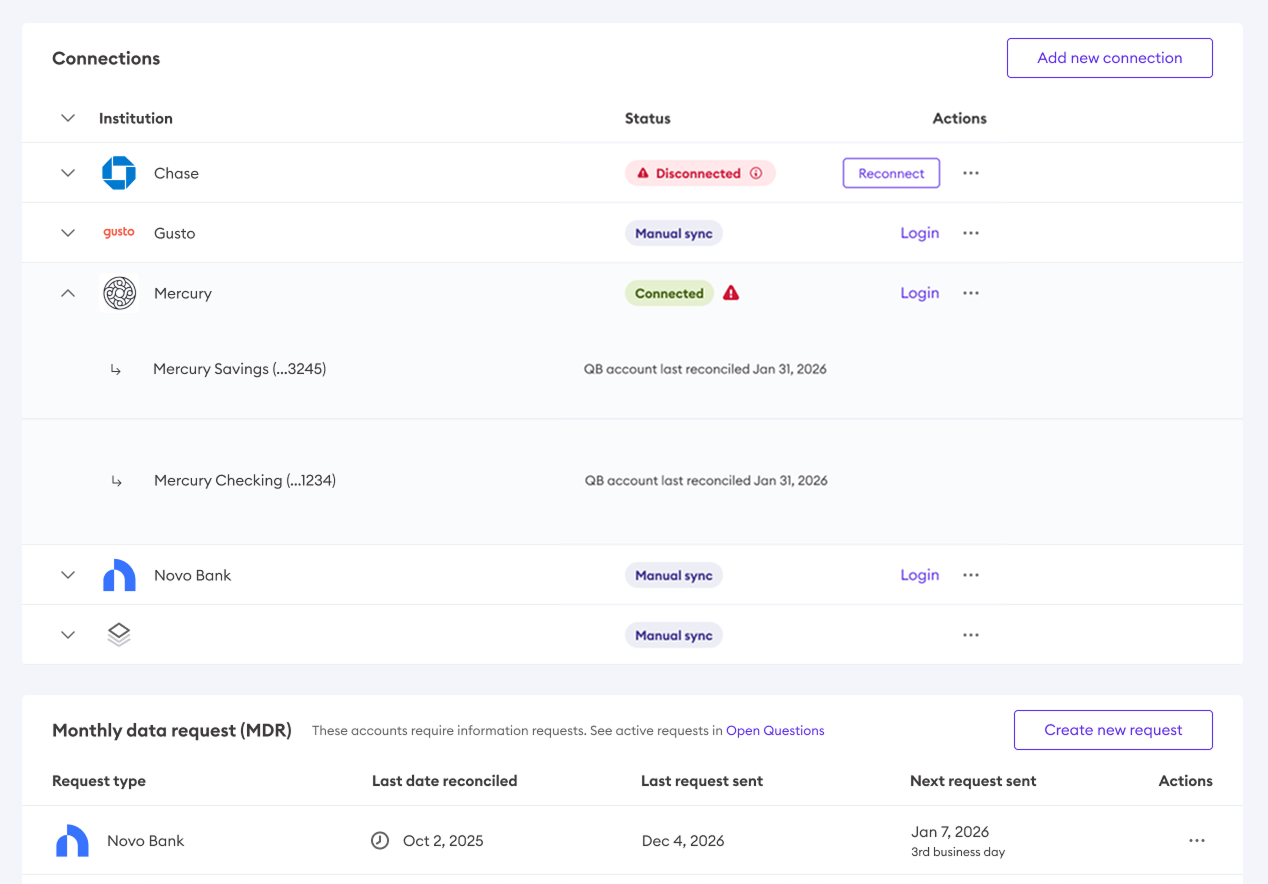Open the three-dot menu for Mercury
Viewport: 1268px width, 884px height.
tap(971, 293)
